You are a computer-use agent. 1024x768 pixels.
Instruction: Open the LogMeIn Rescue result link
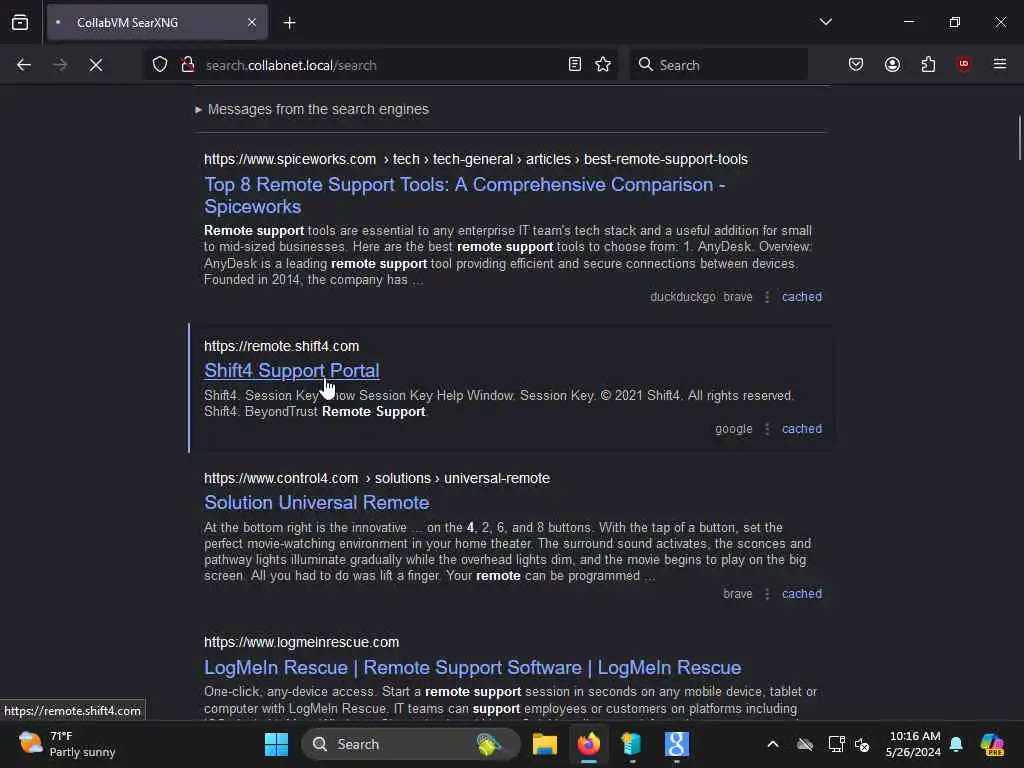coord(472,667)
